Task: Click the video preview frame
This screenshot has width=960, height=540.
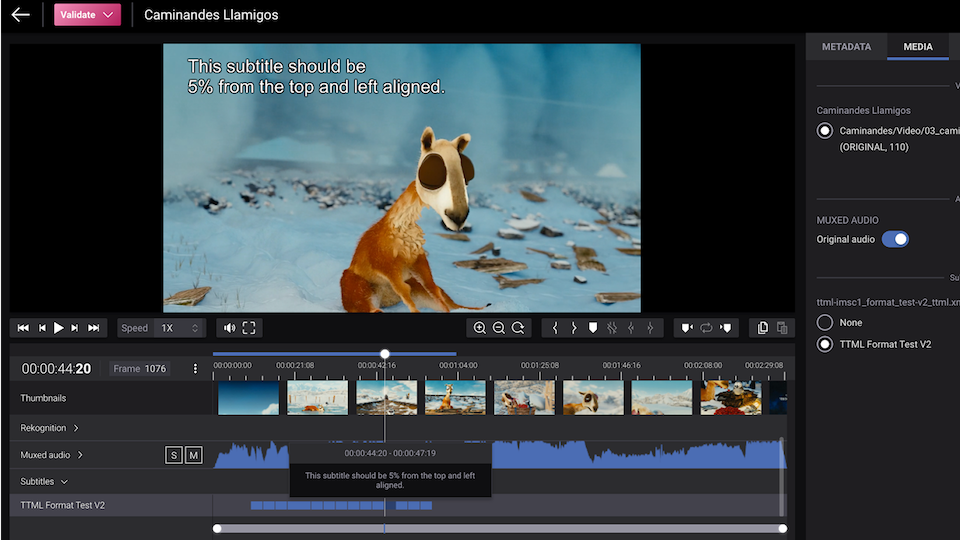Action: pyautogui.click(x=402, y=178)
